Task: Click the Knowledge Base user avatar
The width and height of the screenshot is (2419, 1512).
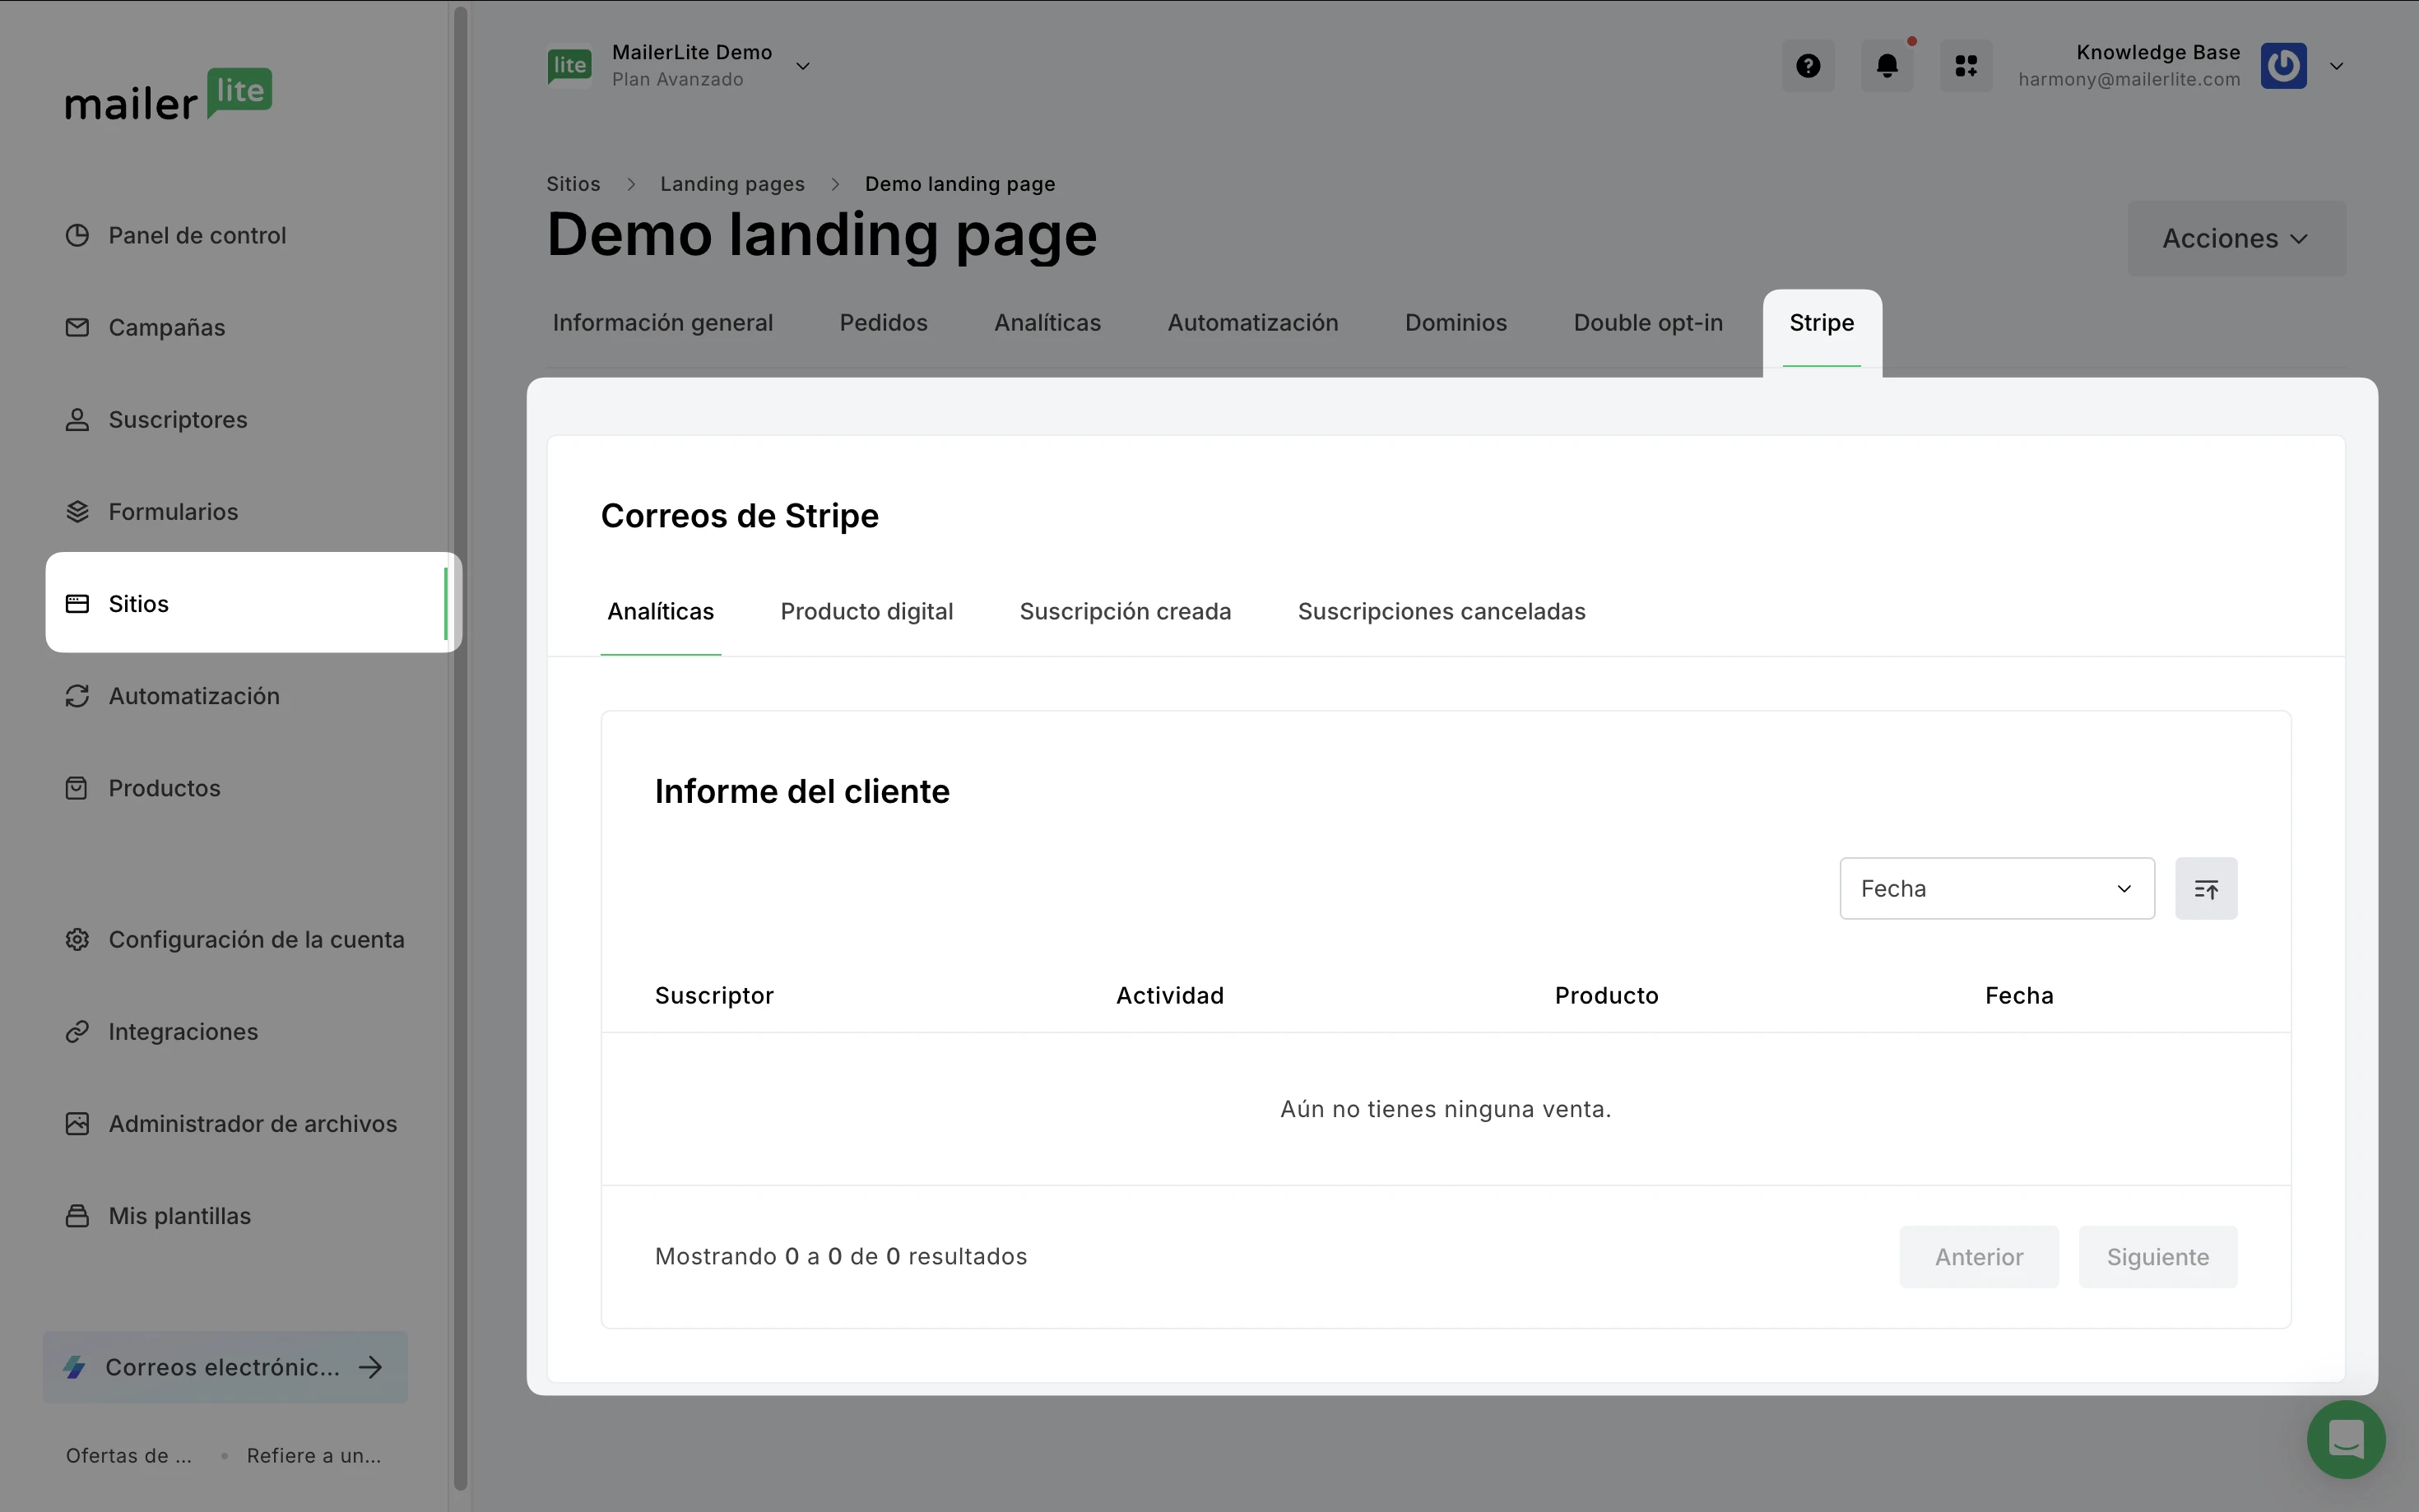Action: (x=2284, y=66)
